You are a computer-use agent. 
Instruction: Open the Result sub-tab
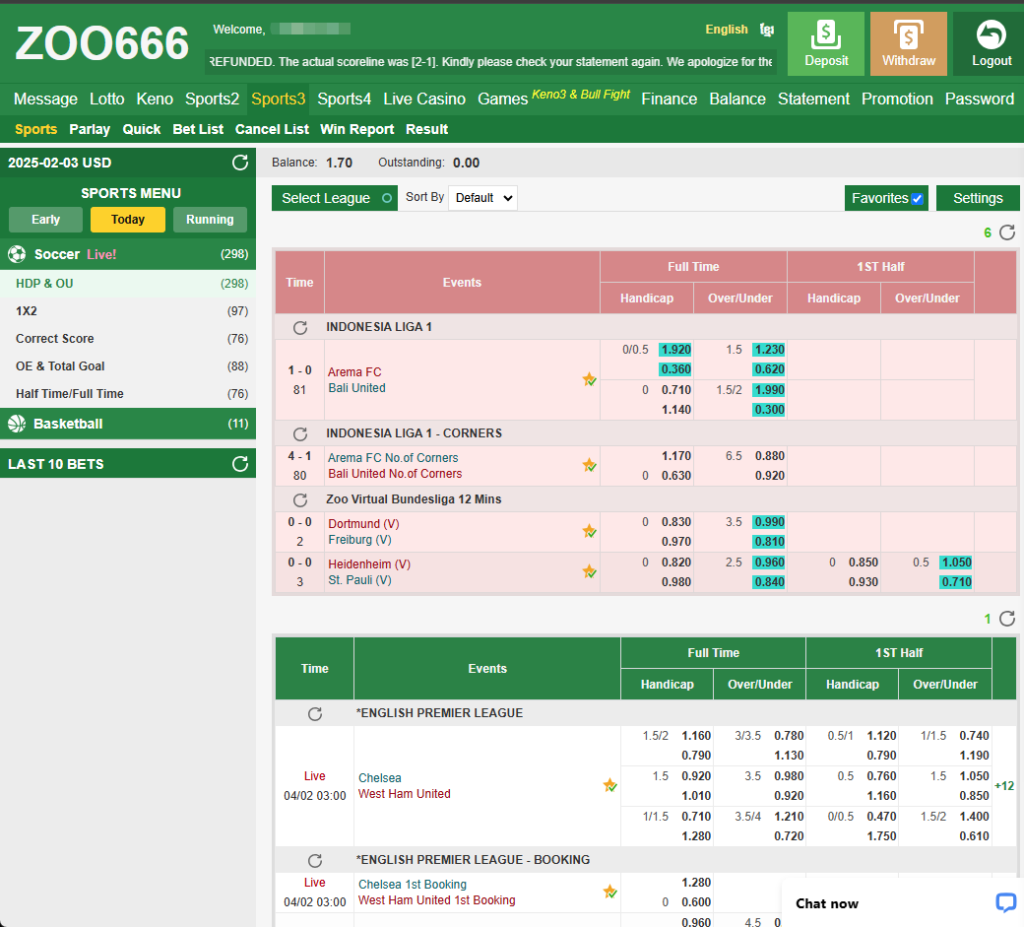pyautogui.click(x=427, y=129)
